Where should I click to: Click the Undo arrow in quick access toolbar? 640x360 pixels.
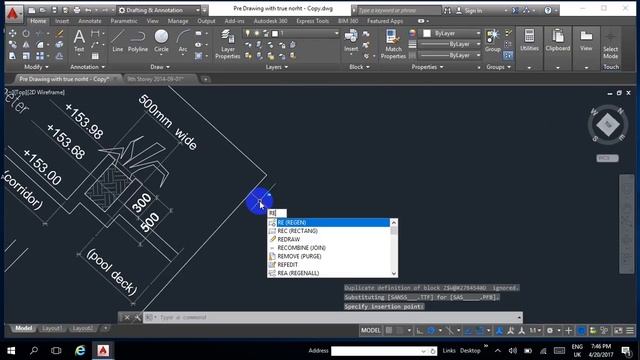(x=88, y=10)
